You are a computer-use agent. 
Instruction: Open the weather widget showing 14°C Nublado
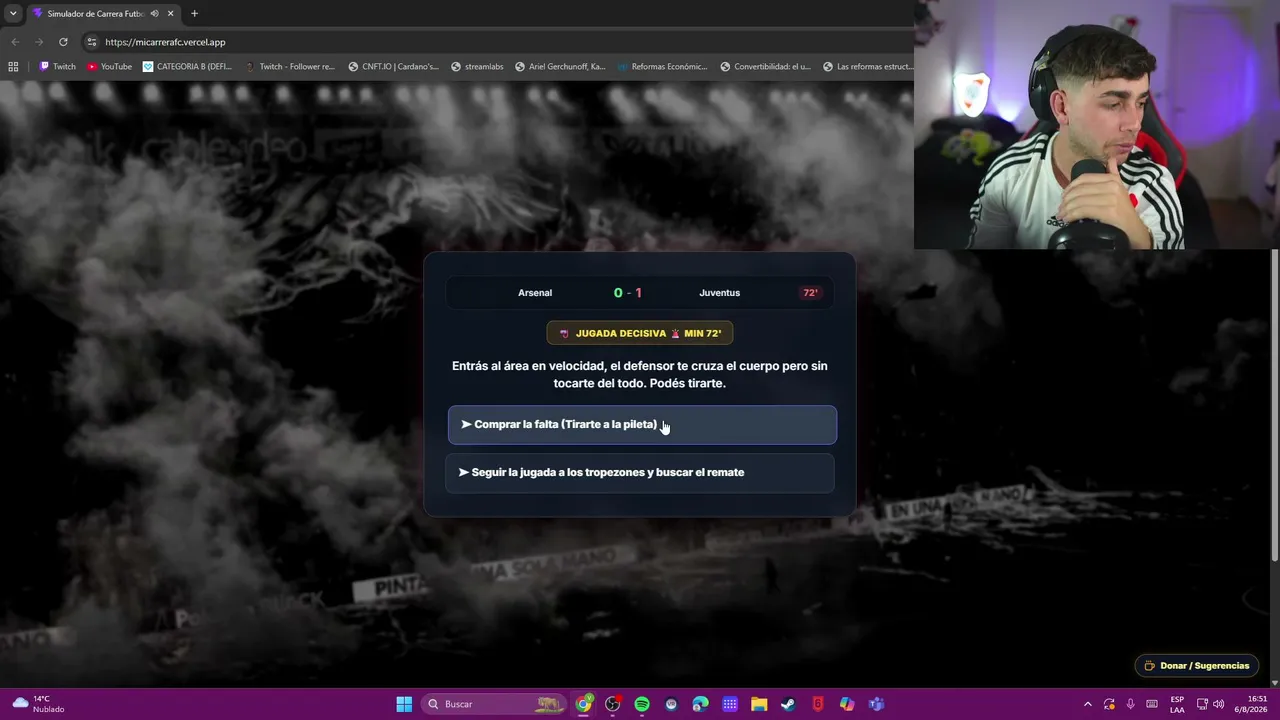tap(38, 704)
